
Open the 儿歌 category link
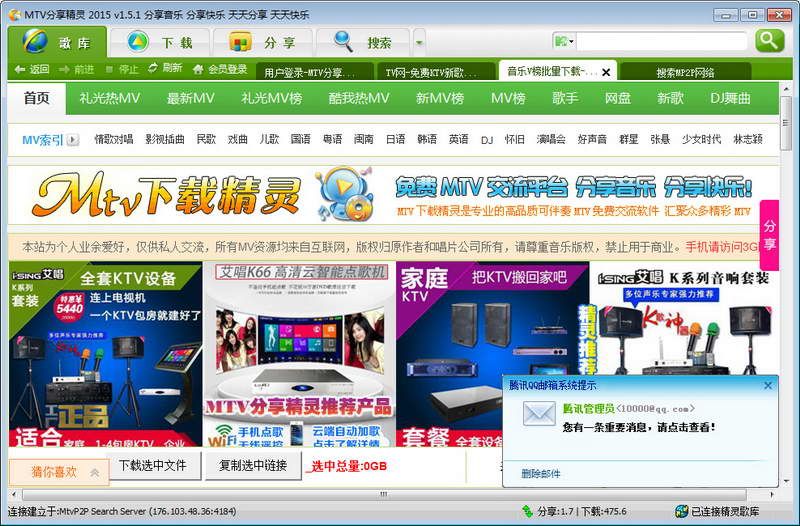269,139
